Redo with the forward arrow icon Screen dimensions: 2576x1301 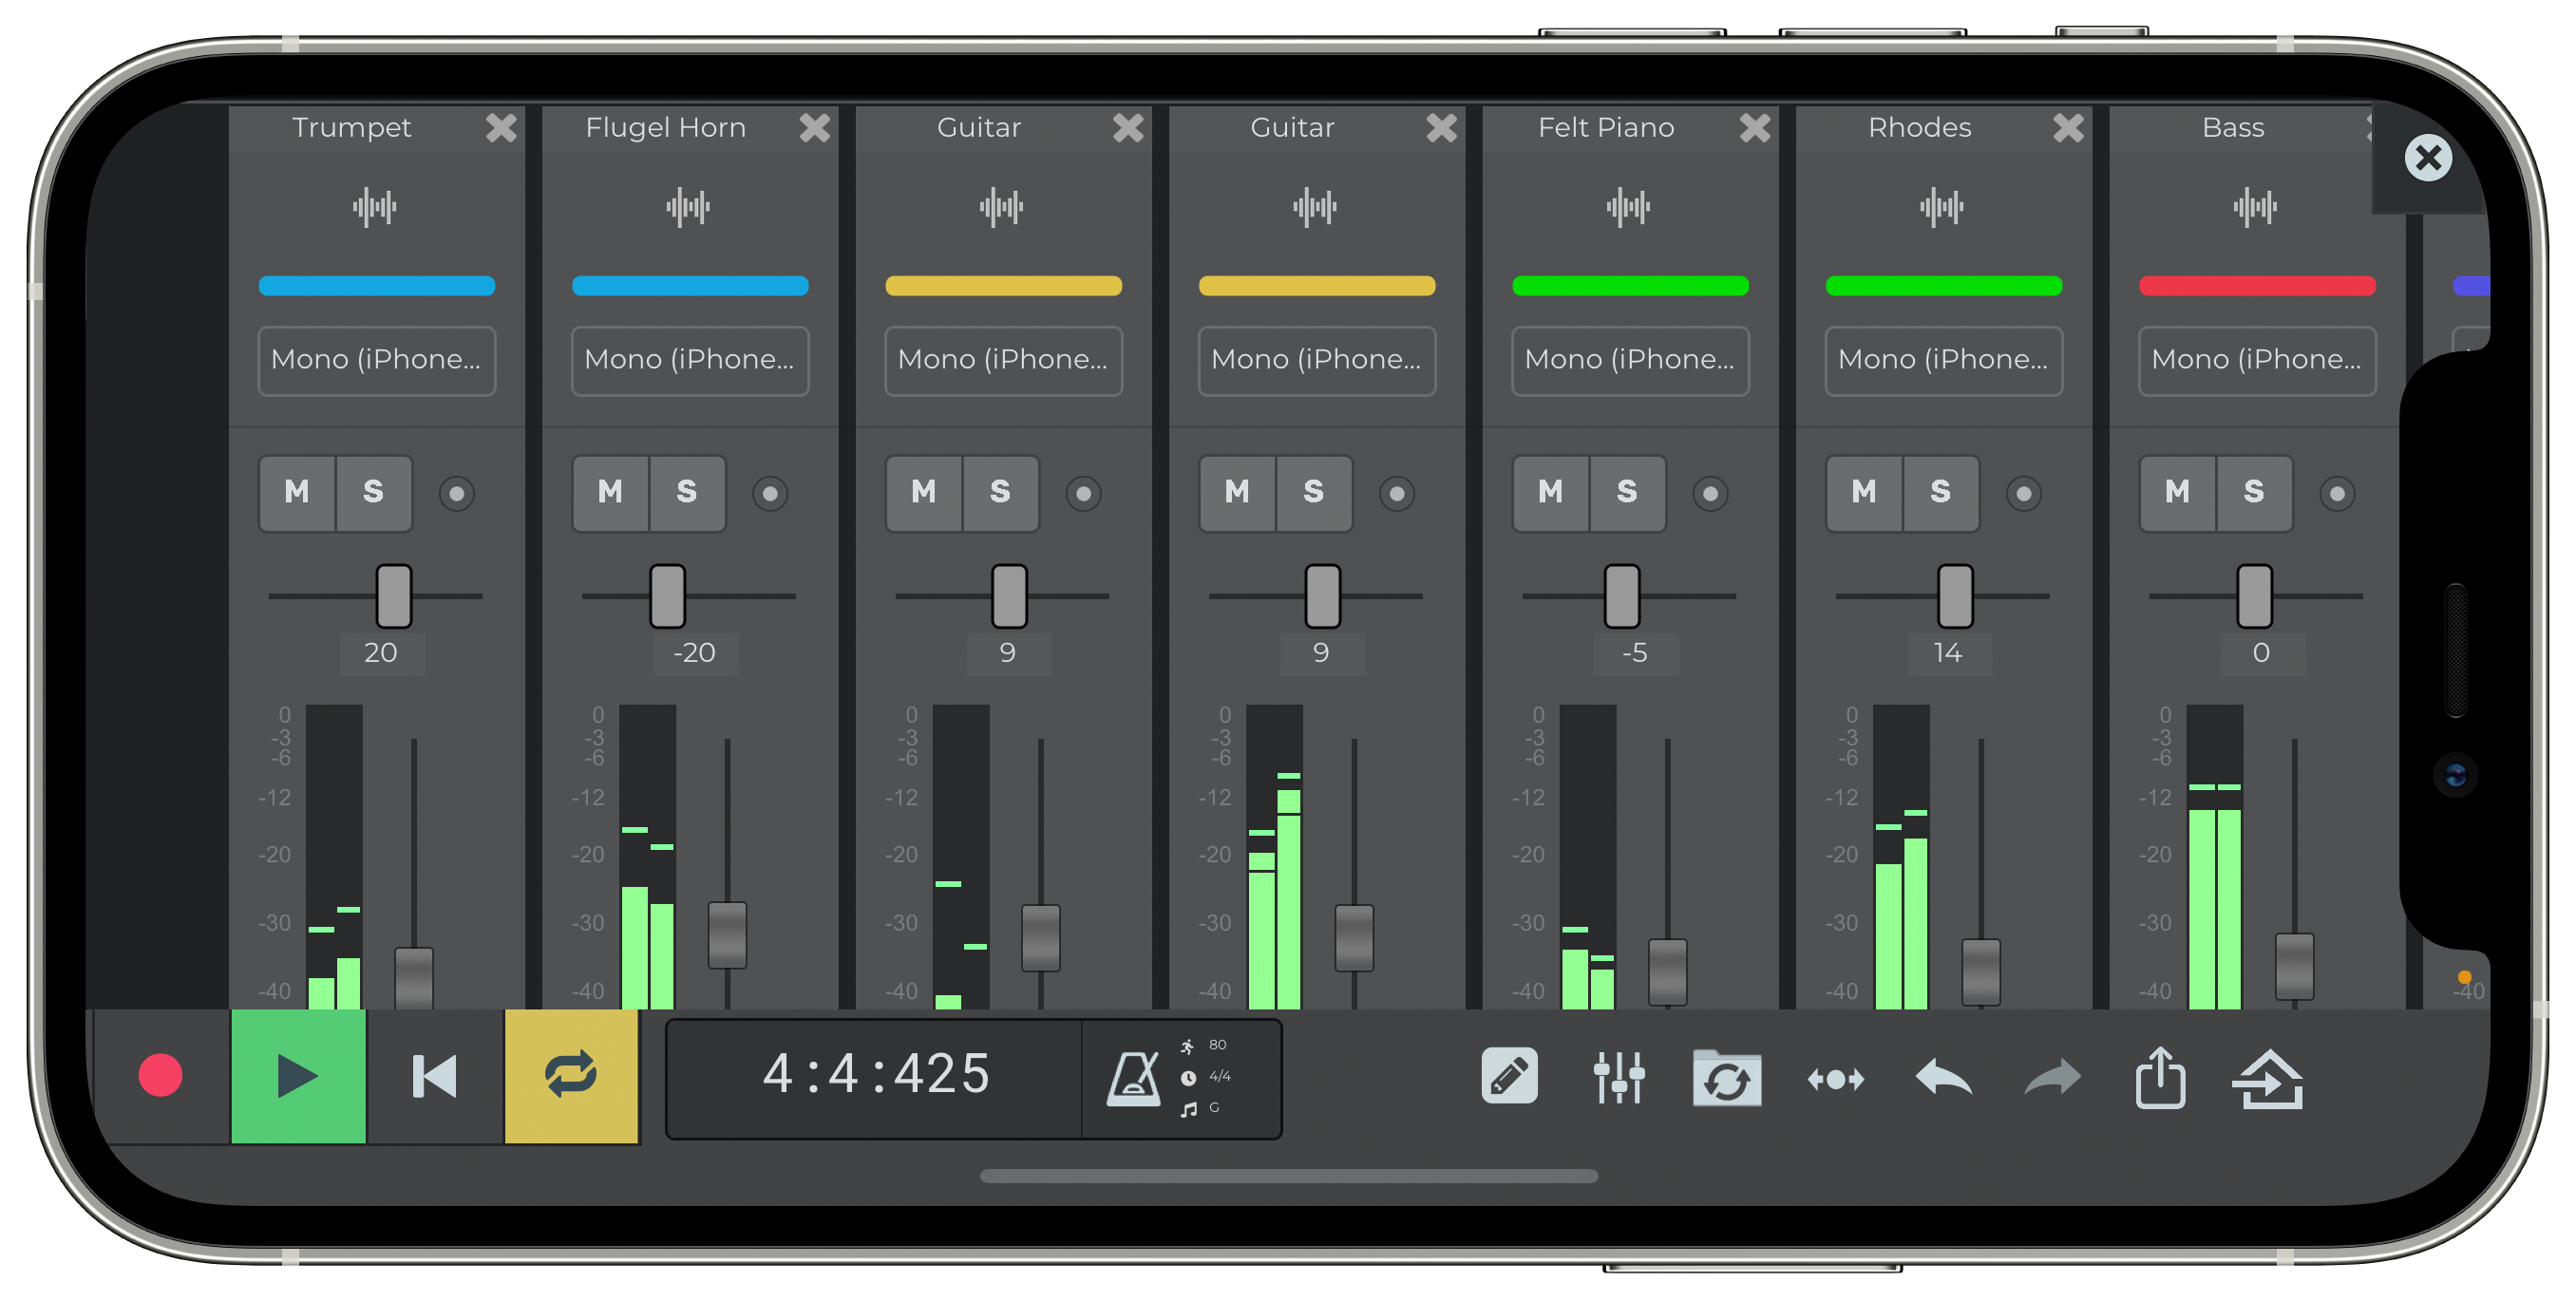point(2052,1078)
